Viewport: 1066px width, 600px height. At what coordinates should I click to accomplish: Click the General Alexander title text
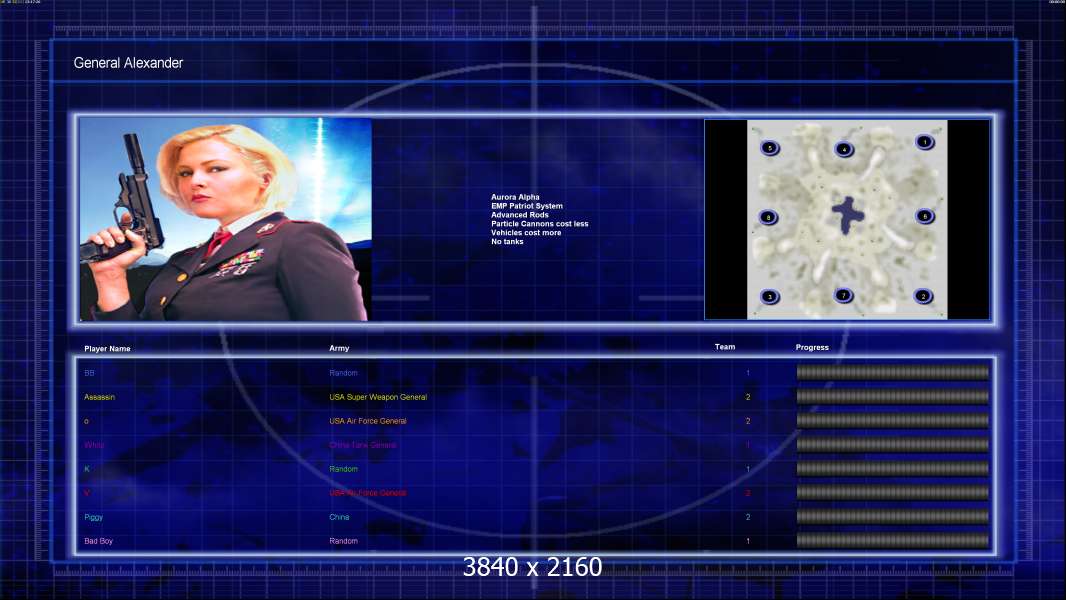point(128,63)
